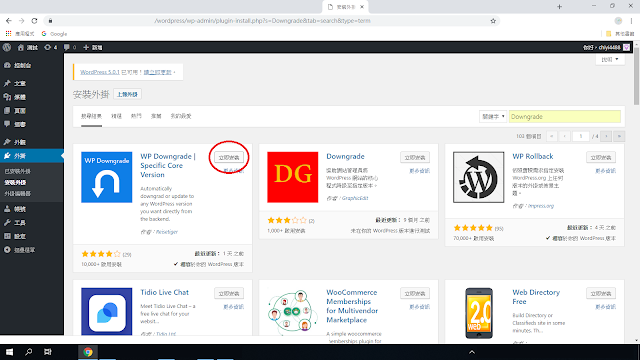Open the site home icon in admin bar
The image size is (640, 360).
(x=27, y=47)
